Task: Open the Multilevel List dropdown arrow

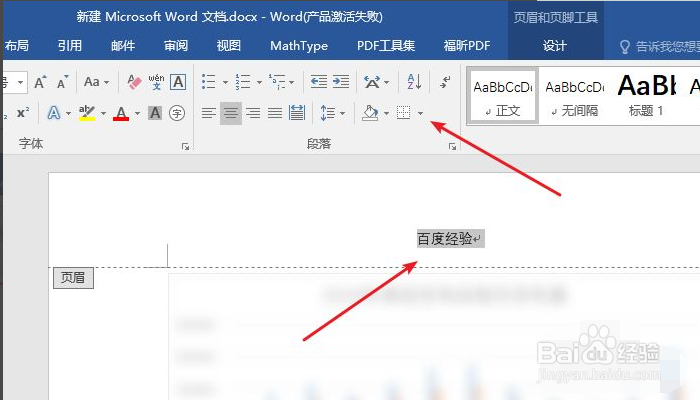Action: (x=292, y=83)
